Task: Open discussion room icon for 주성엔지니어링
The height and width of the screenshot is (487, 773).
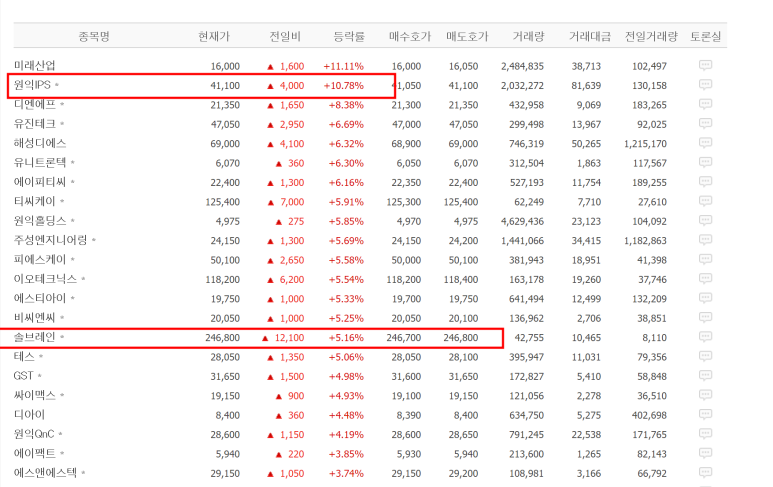Action: pyautogui.click(x=705, y=240)
